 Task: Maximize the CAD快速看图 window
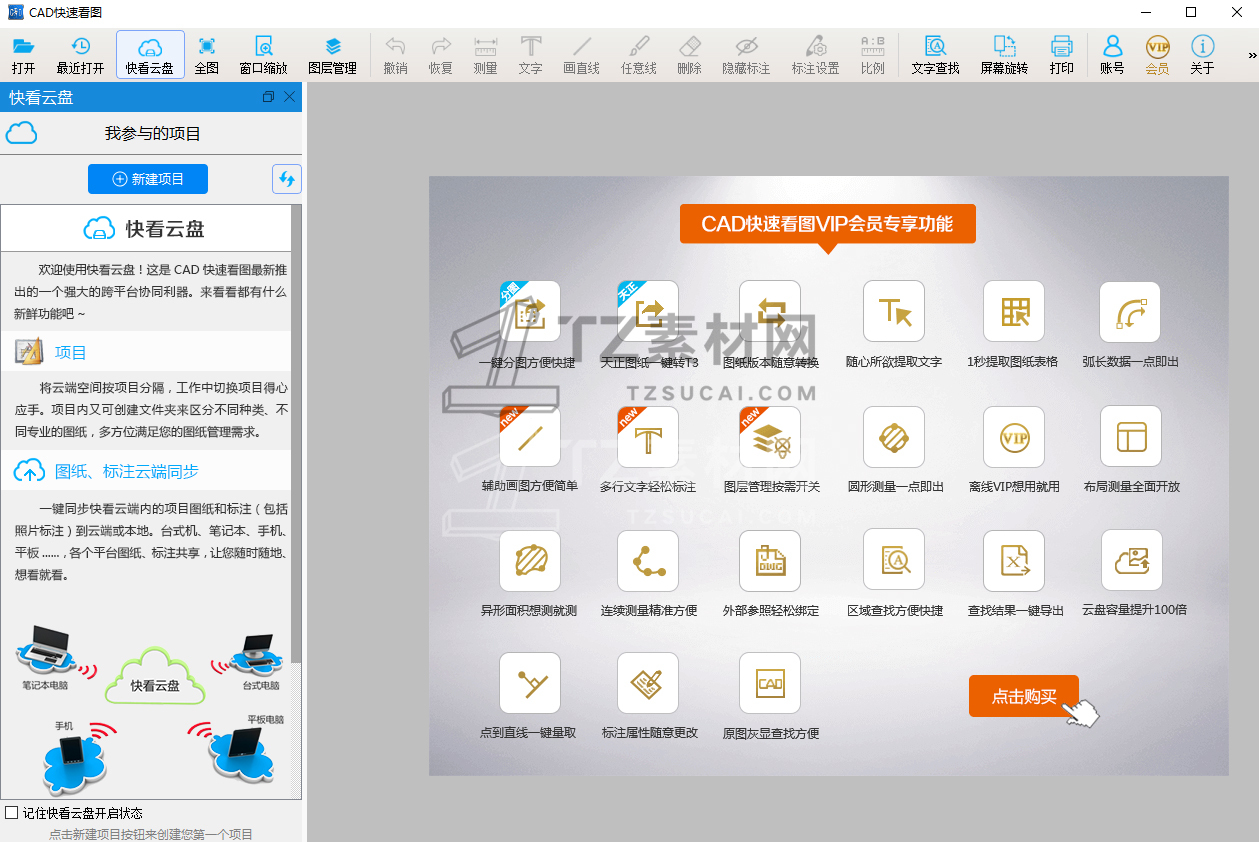pyautogui.click(x=1191, y=12)
